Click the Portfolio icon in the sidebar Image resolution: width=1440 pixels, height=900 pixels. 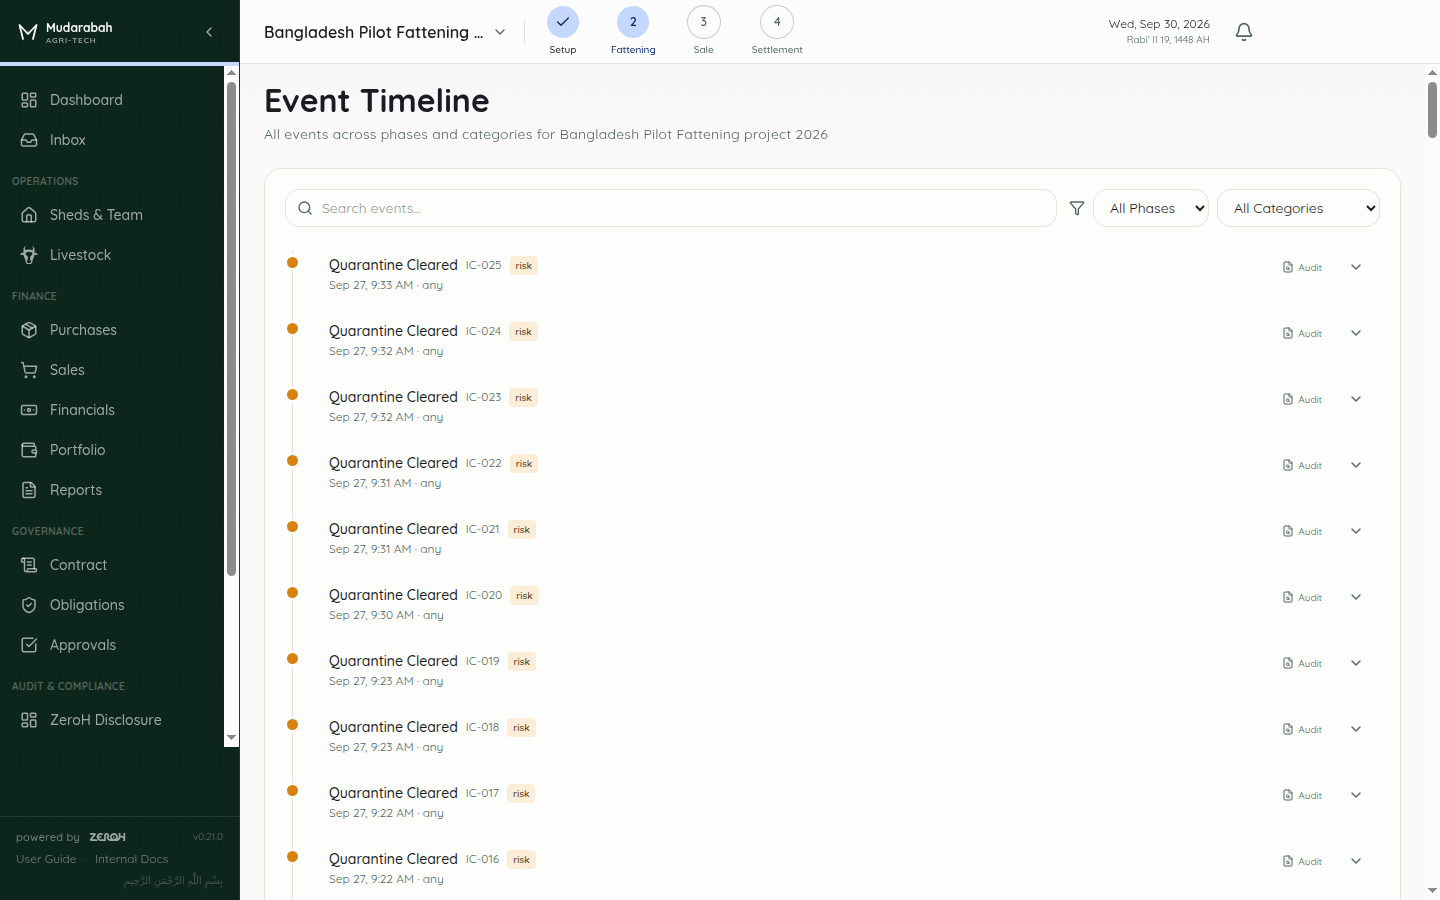tap(29, 450)
